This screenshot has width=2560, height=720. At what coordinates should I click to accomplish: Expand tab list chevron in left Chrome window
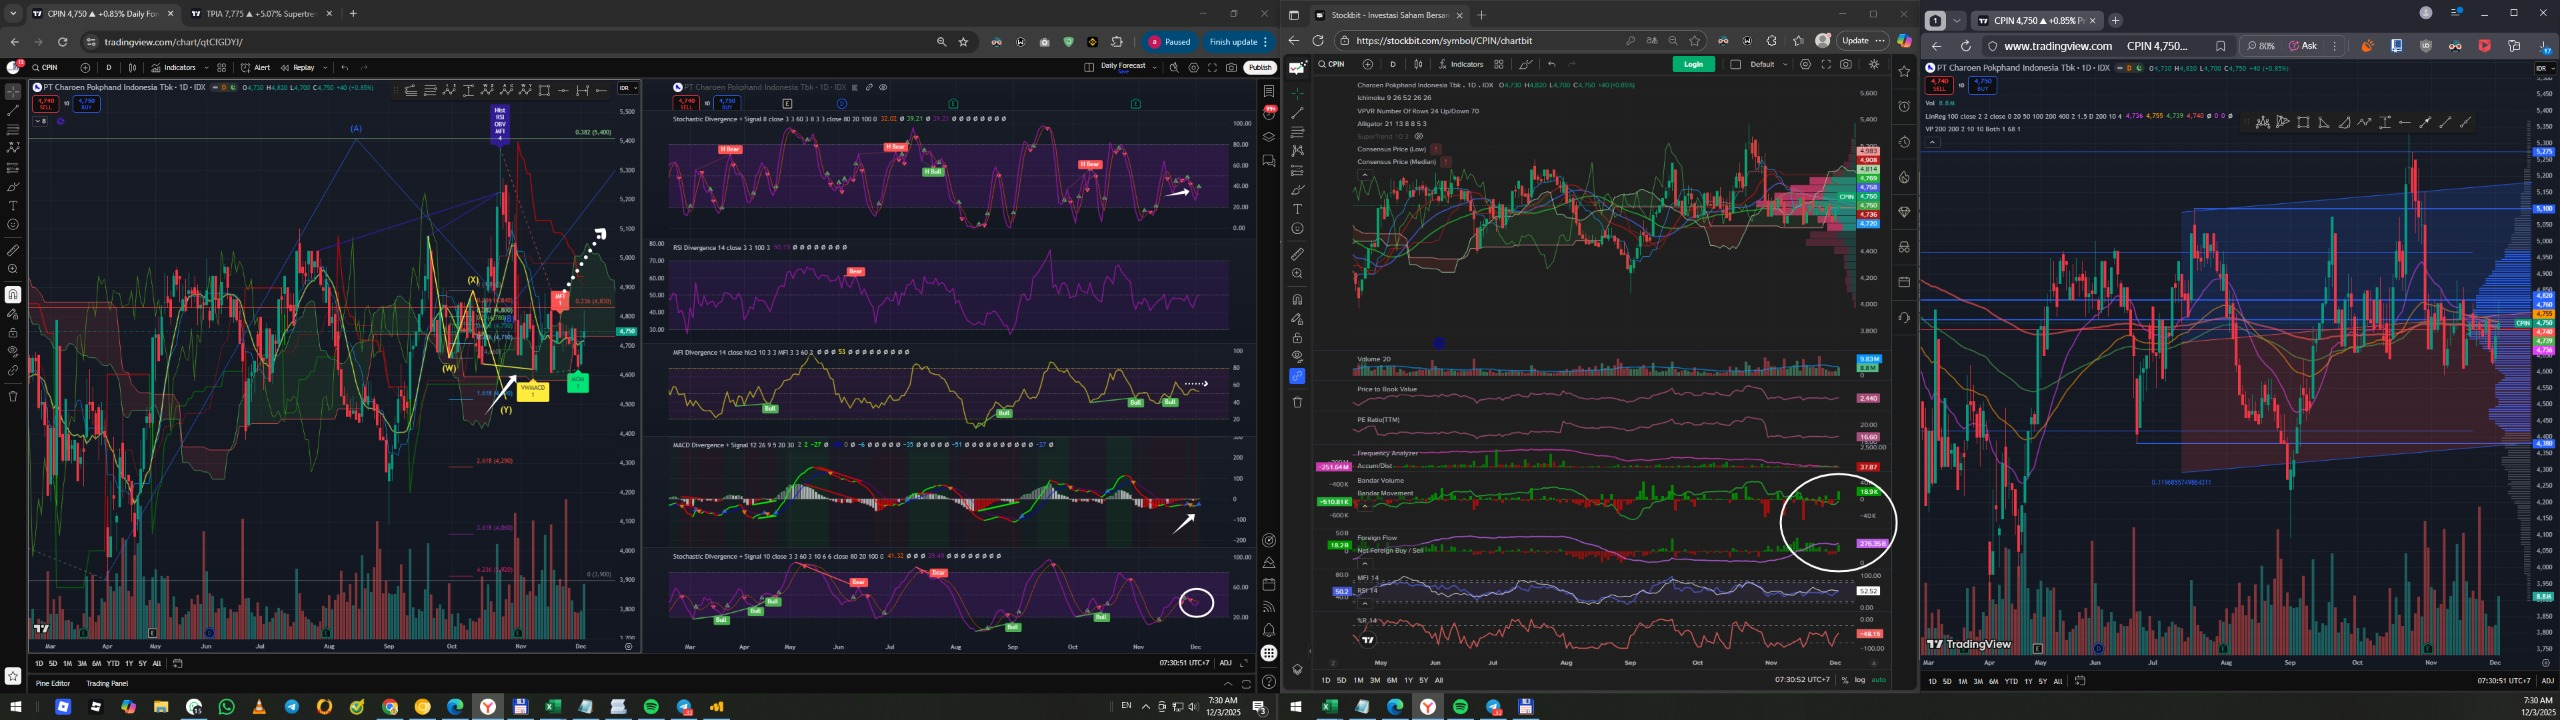point(13,14)
